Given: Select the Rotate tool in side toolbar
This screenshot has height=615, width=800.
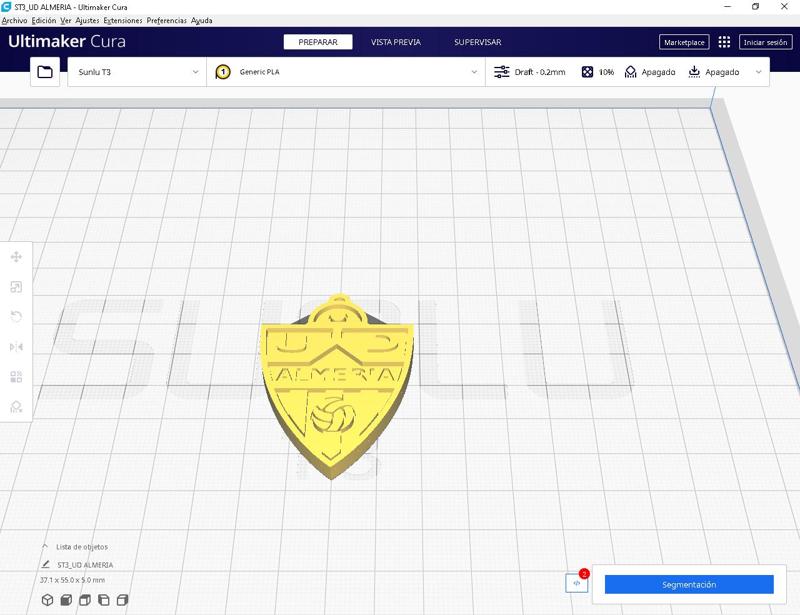Looking at the screenshot, I should tap(16, 317).
